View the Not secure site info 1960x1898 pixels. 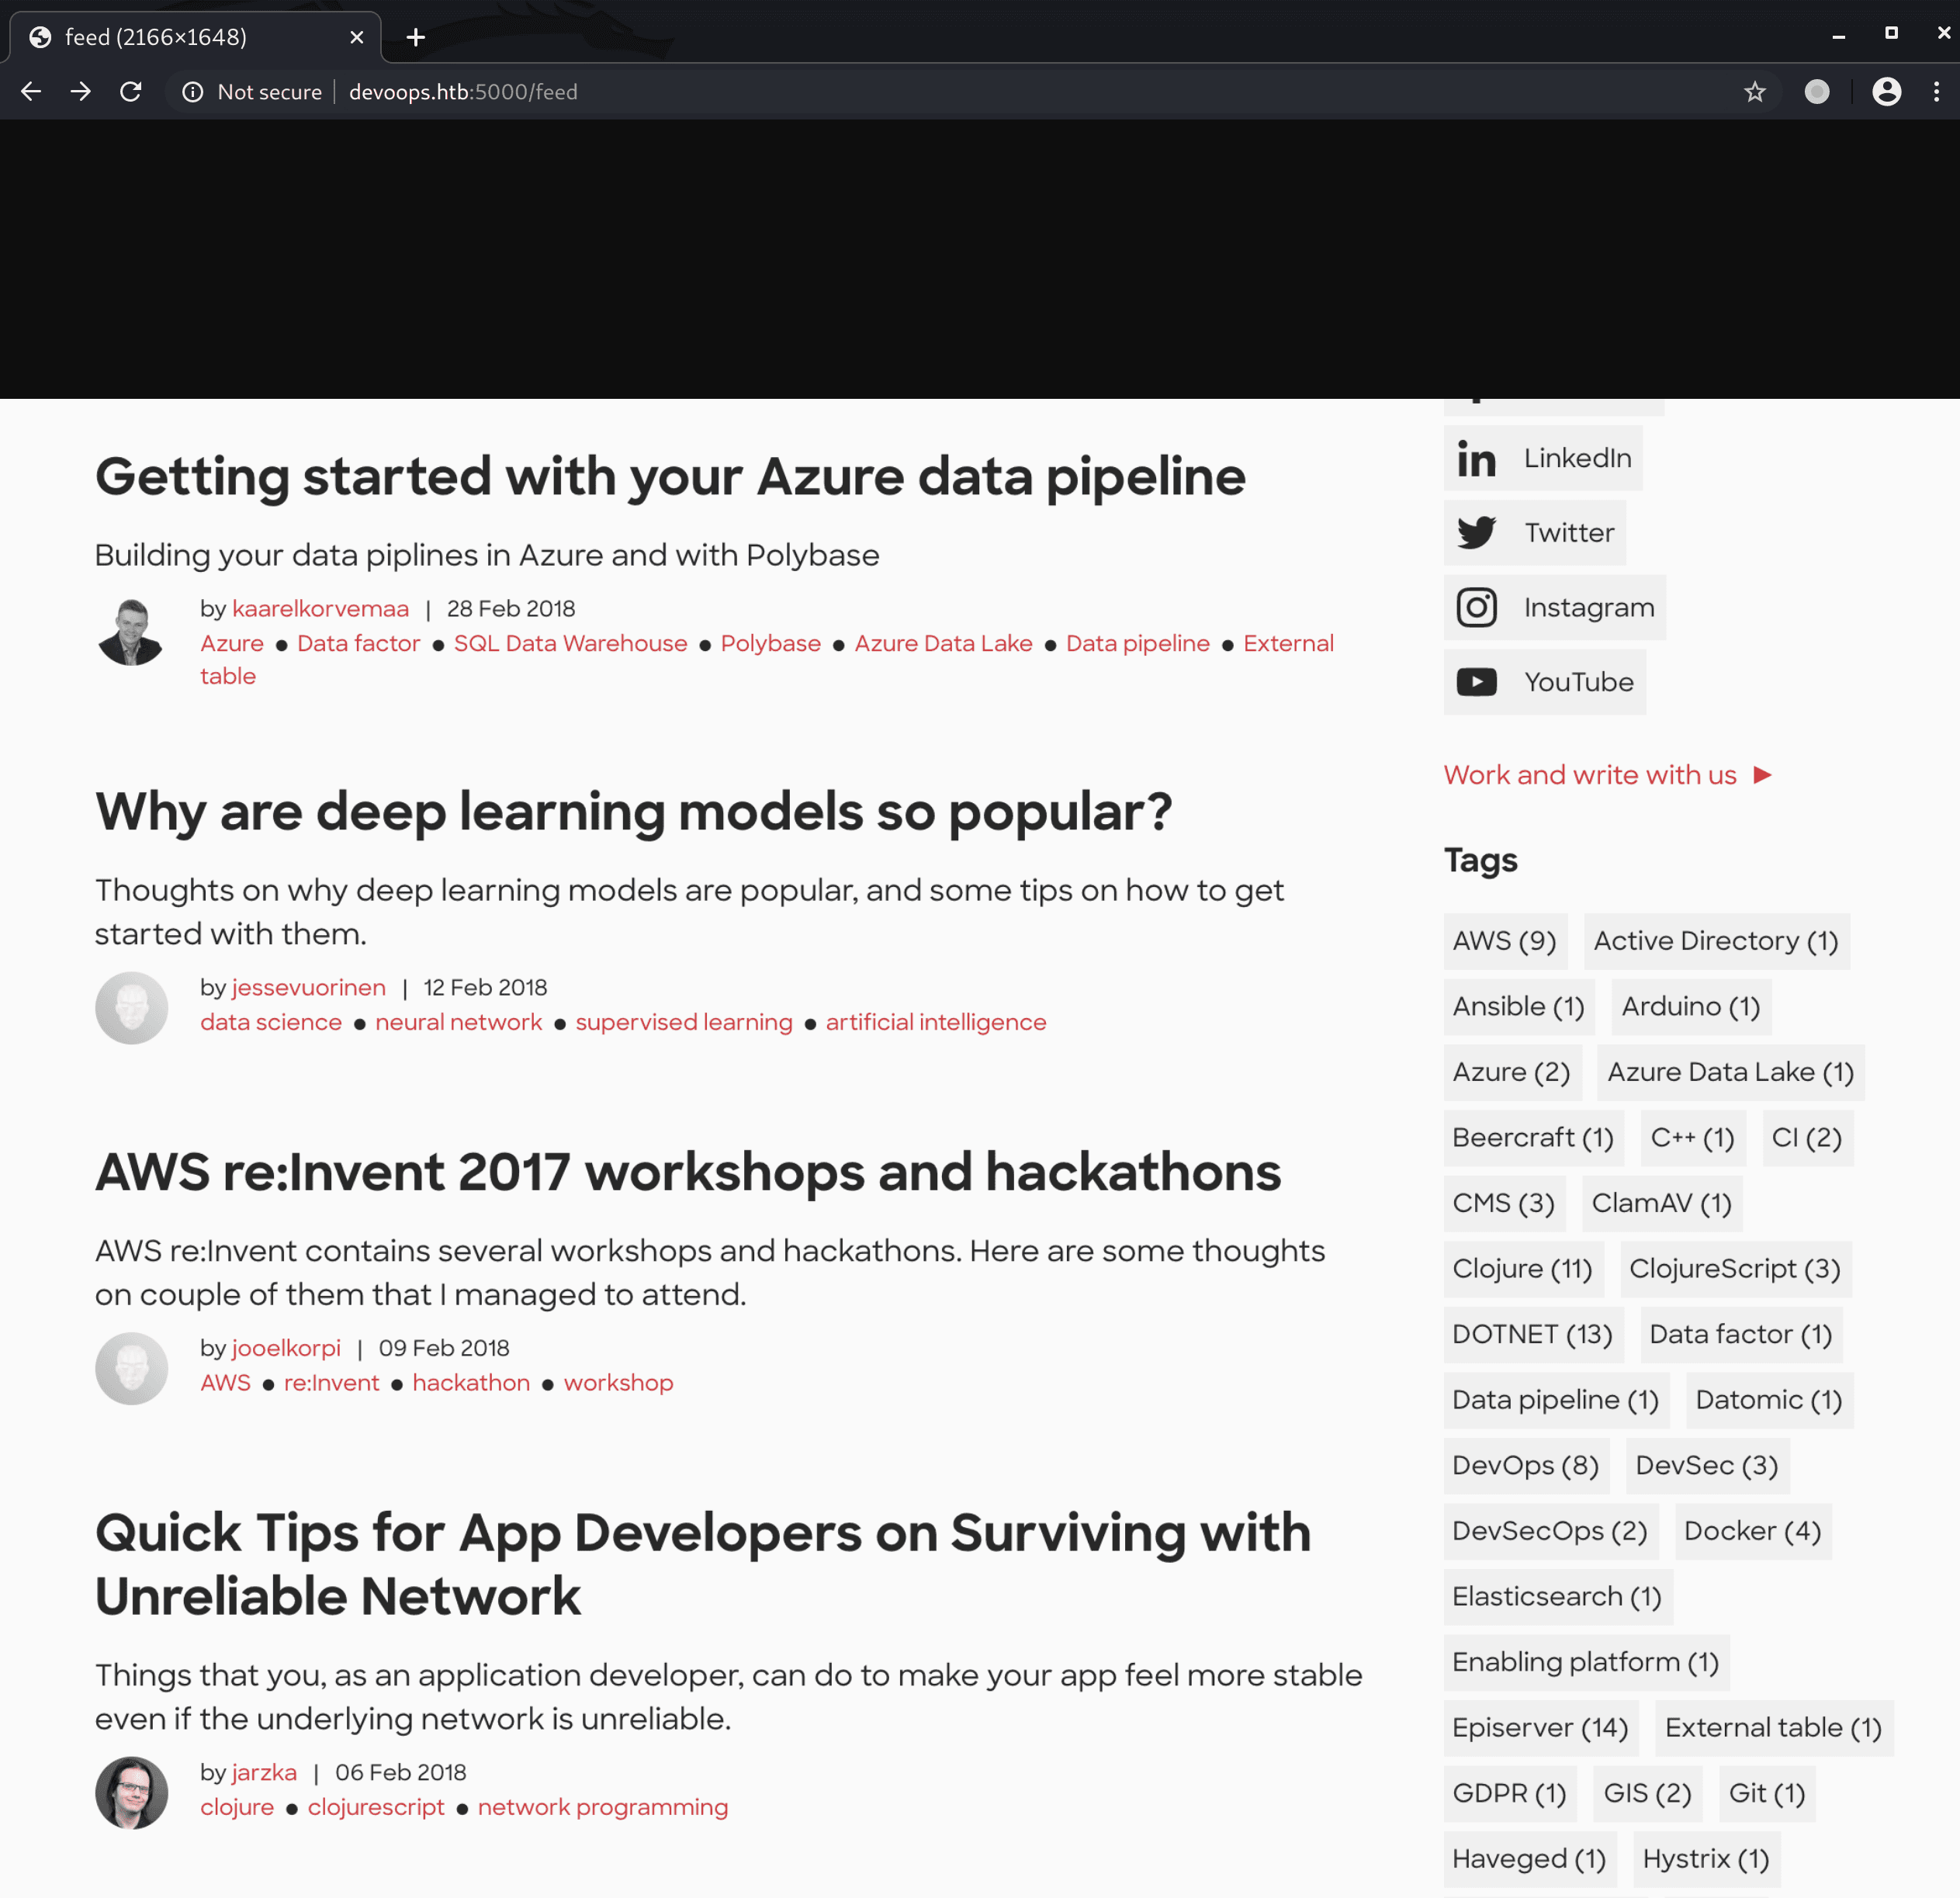[252, 92]
